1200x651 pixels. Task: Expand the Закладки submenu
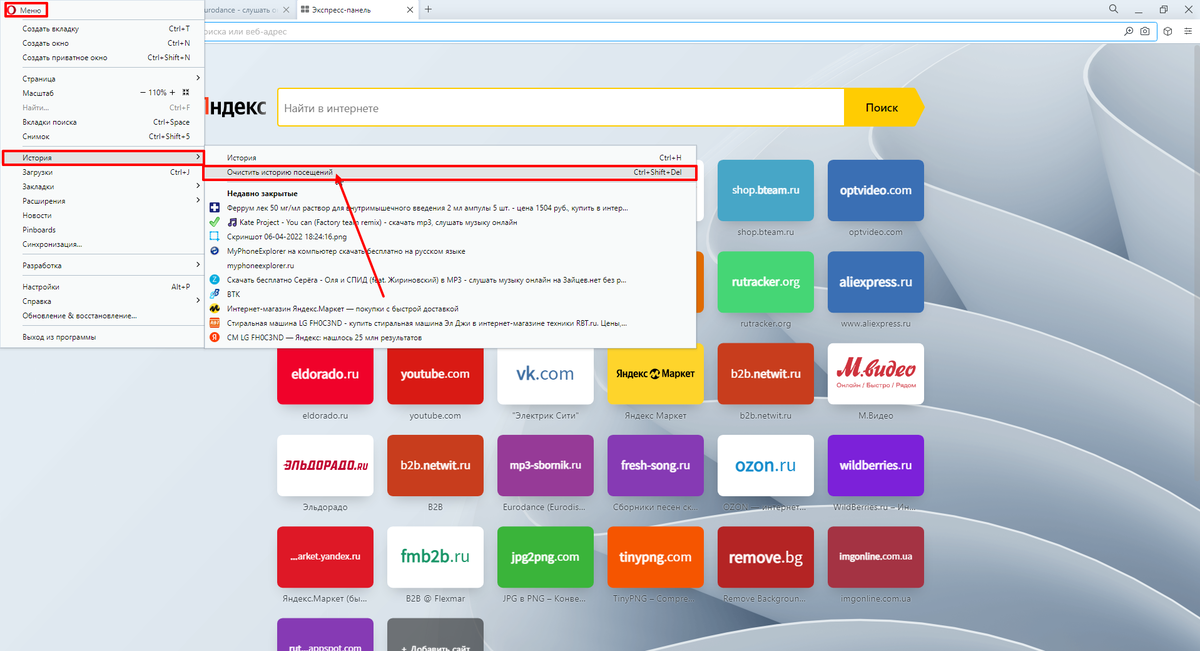tap(102, 186)
